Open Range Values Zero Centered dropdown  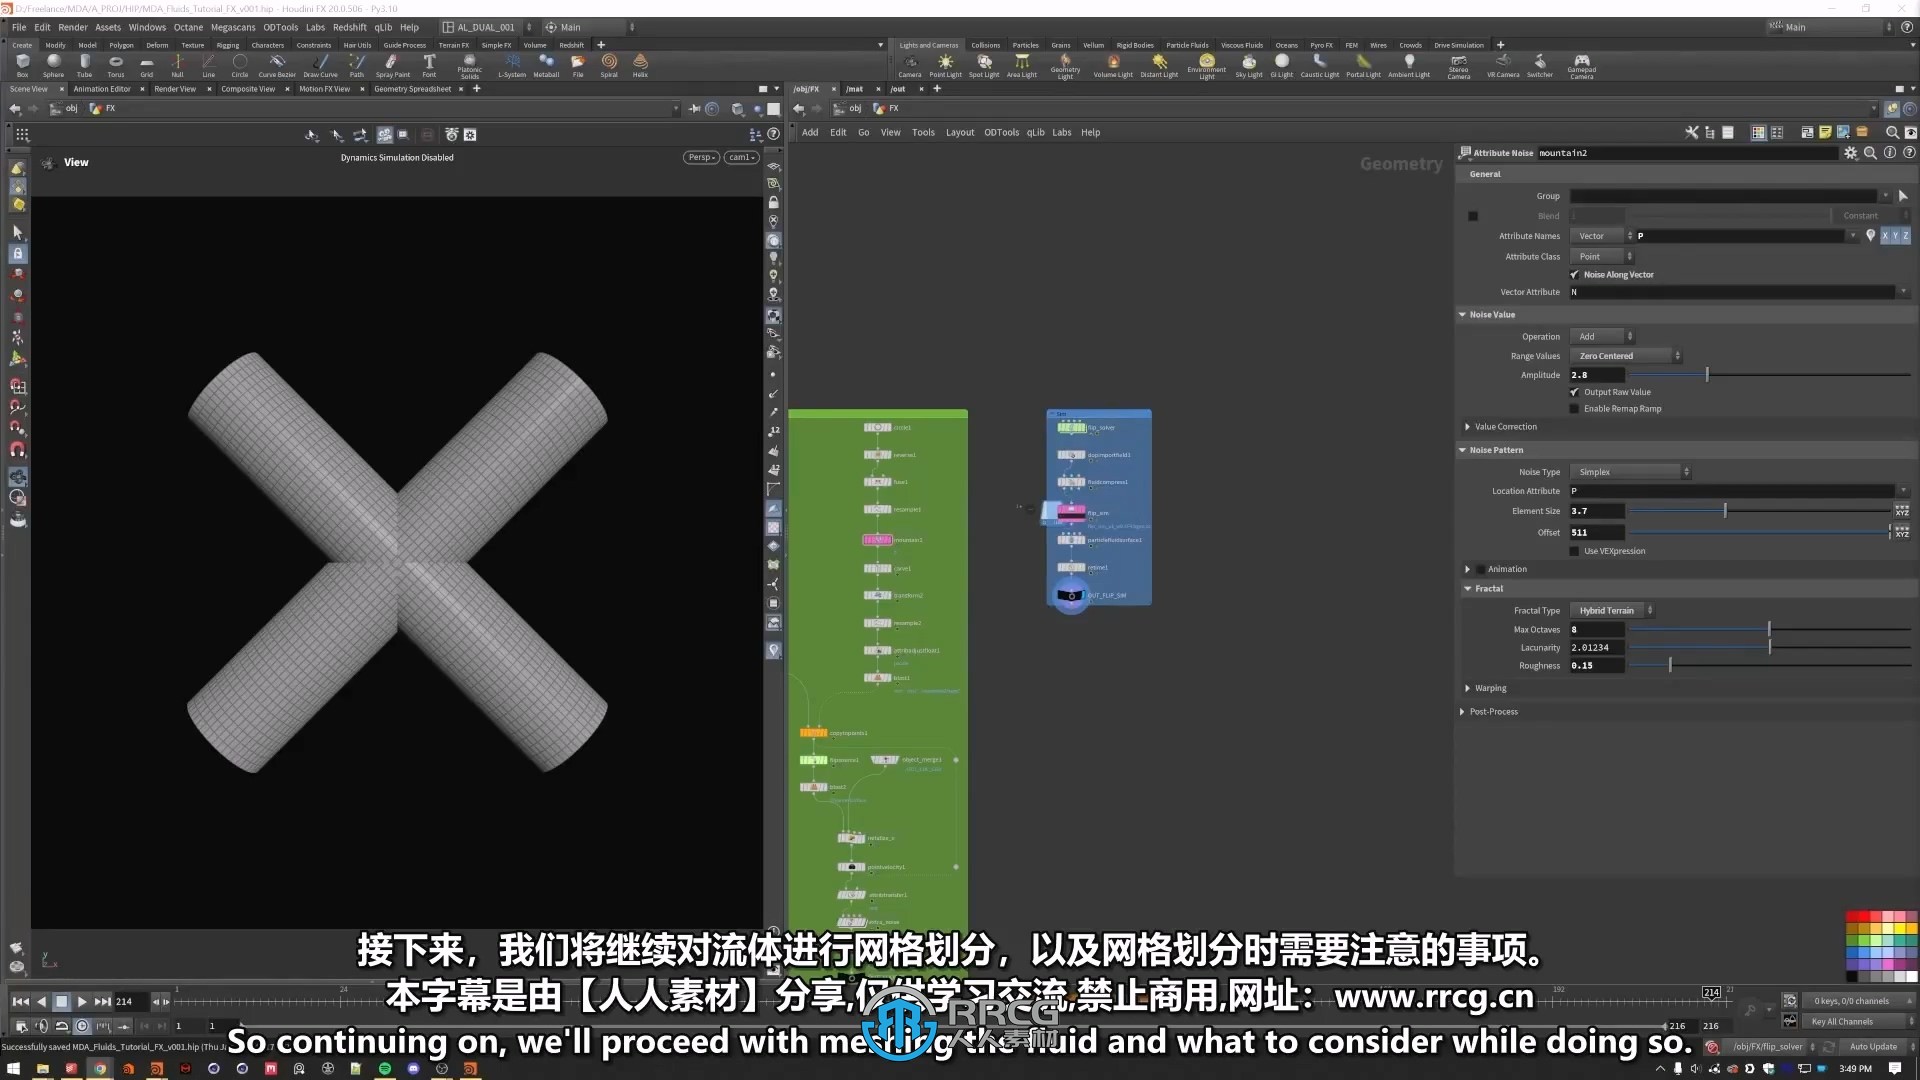pos(1626,357)
